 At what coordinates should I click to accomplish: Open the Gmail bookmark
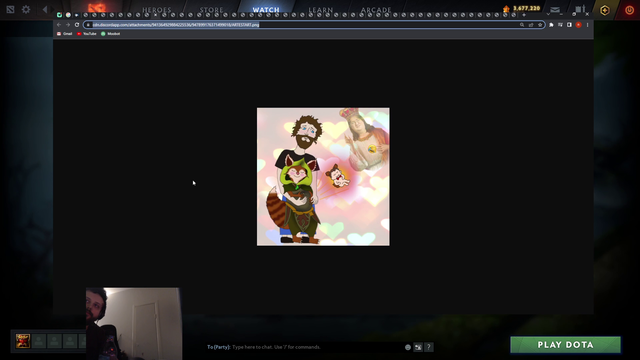(x=64, y=34)
